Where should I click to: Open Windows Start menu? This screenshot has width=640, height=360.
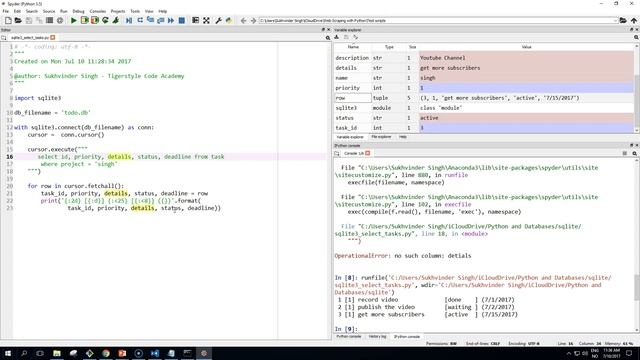pyautogui.click(x=8, y=353)
